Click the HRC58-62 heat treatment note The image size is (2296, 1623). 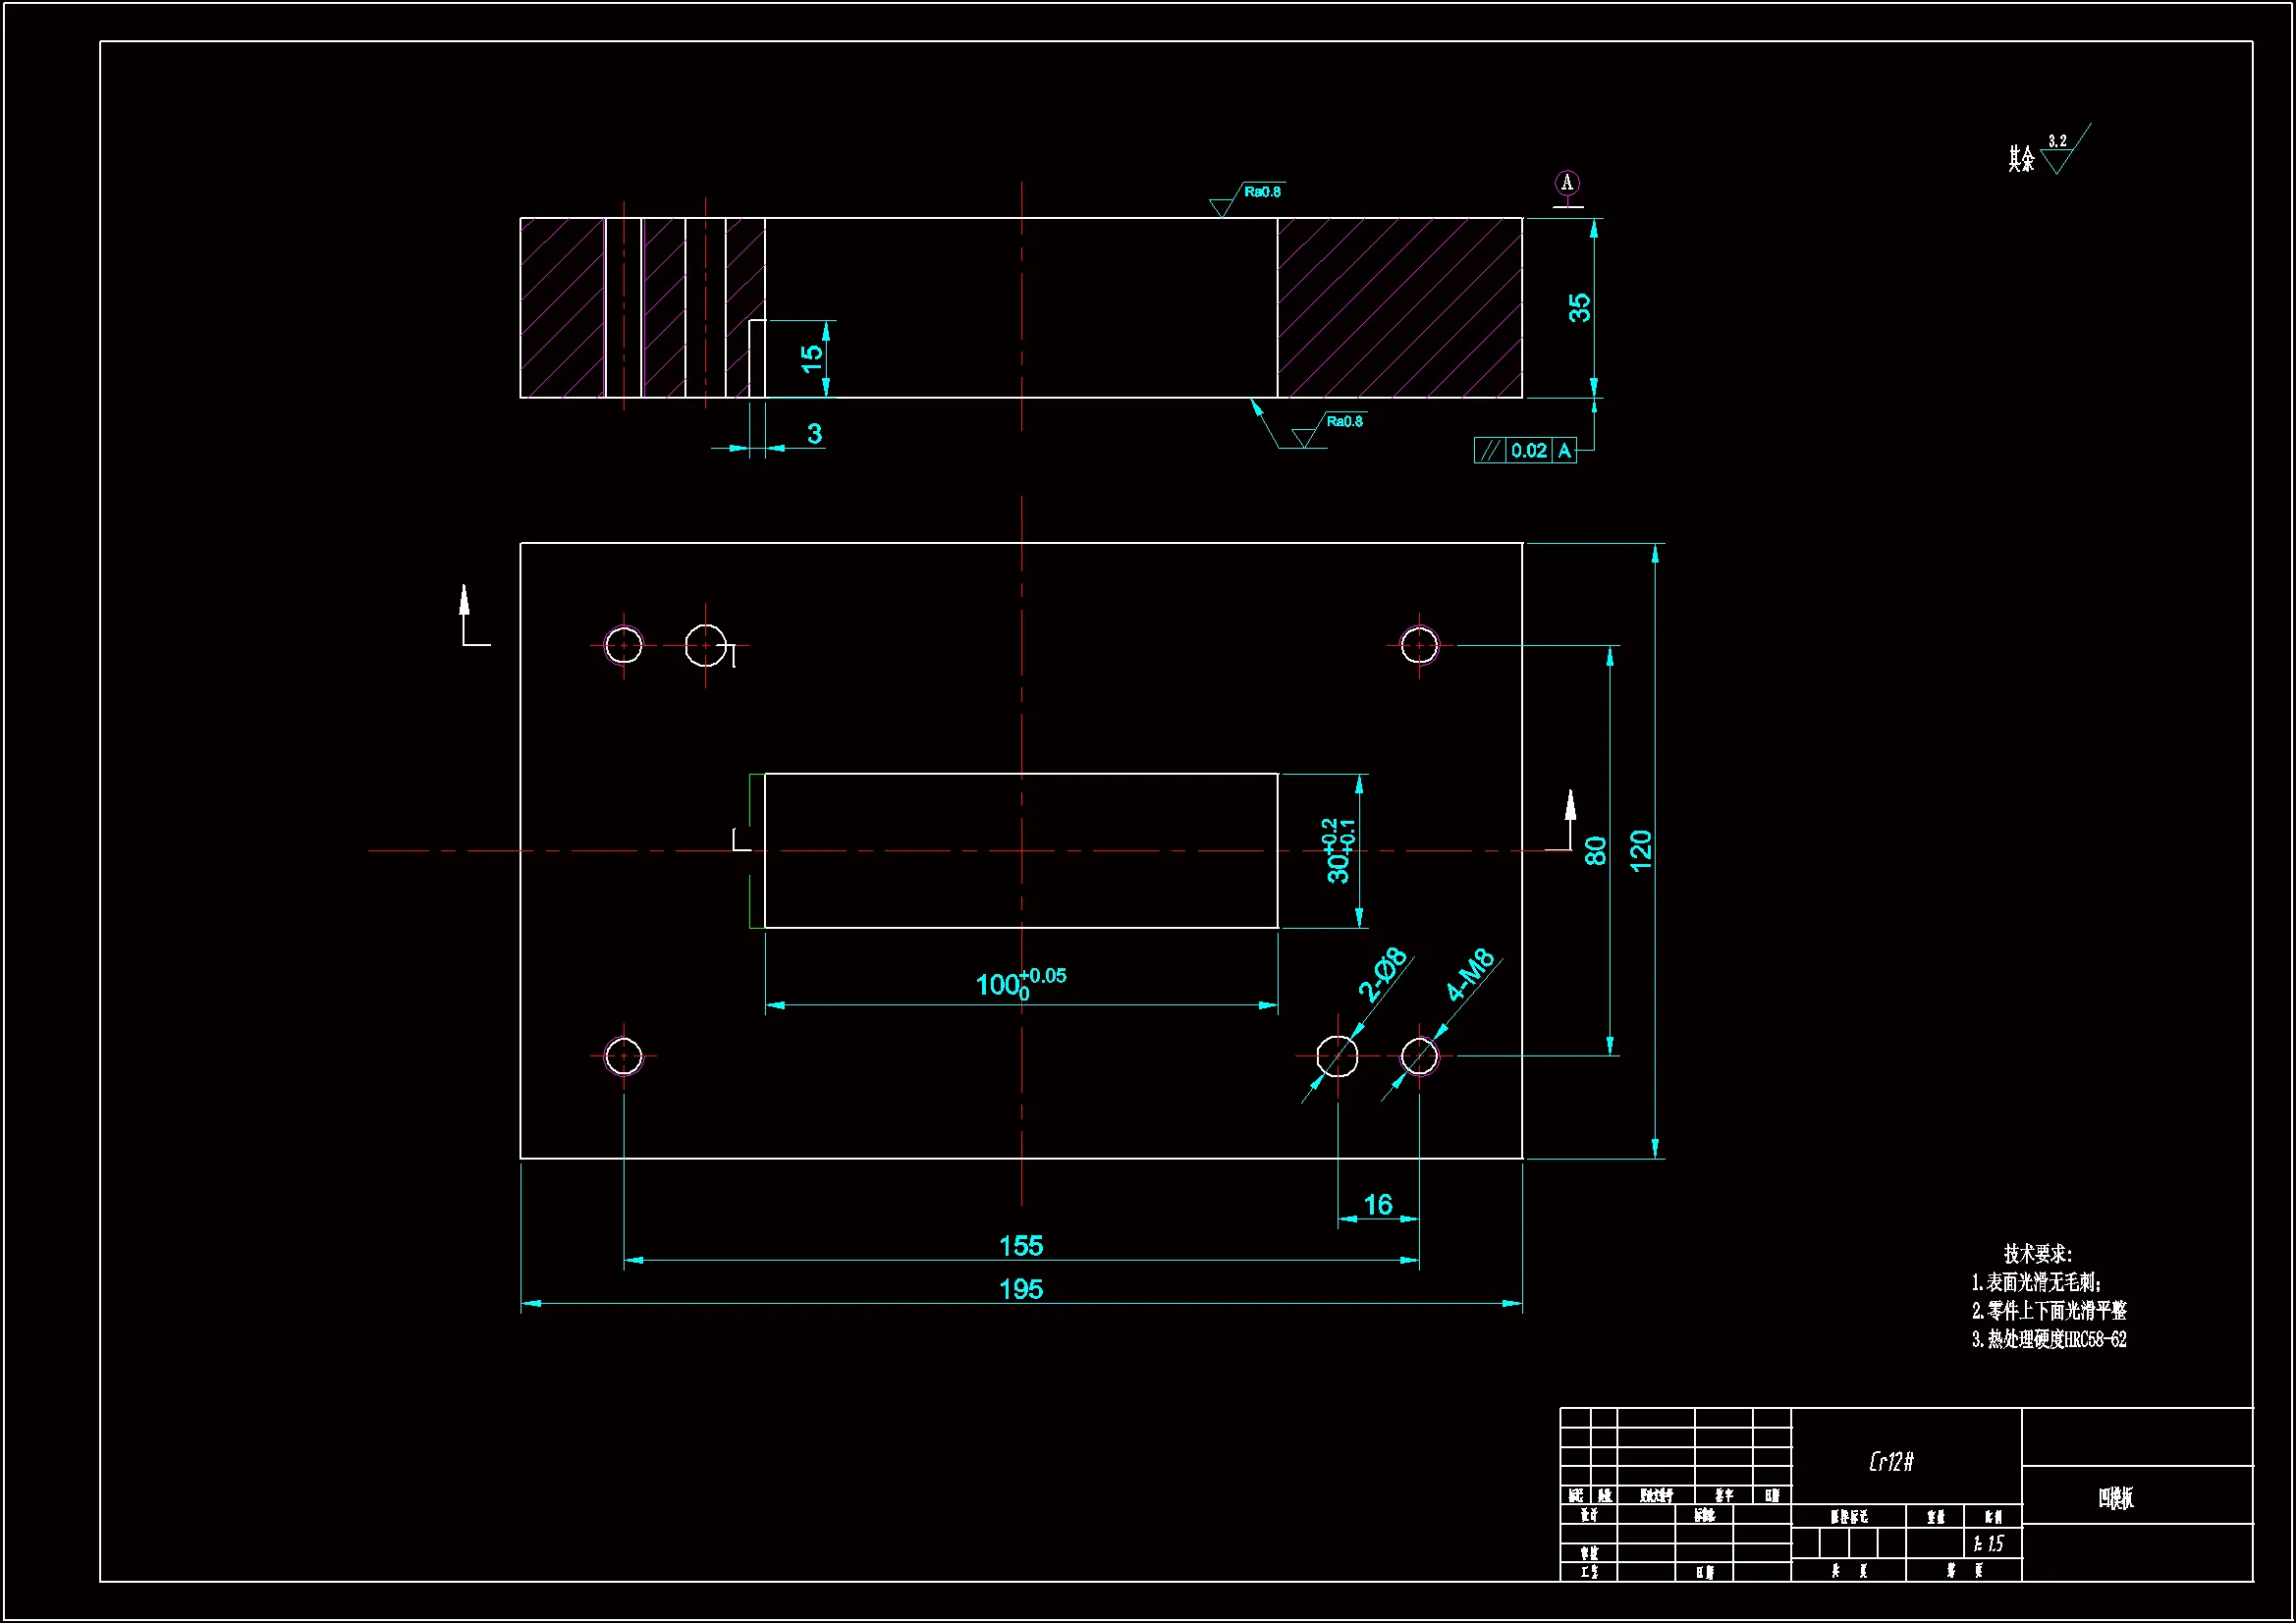[2050, 1339]
